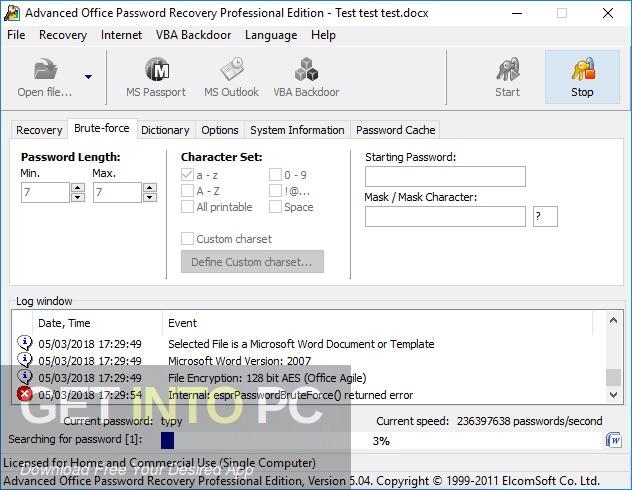Click the 236397638 passwords/second speed value
The height and width of the screenshot is (490, 632).
click(x=530, y=421)
